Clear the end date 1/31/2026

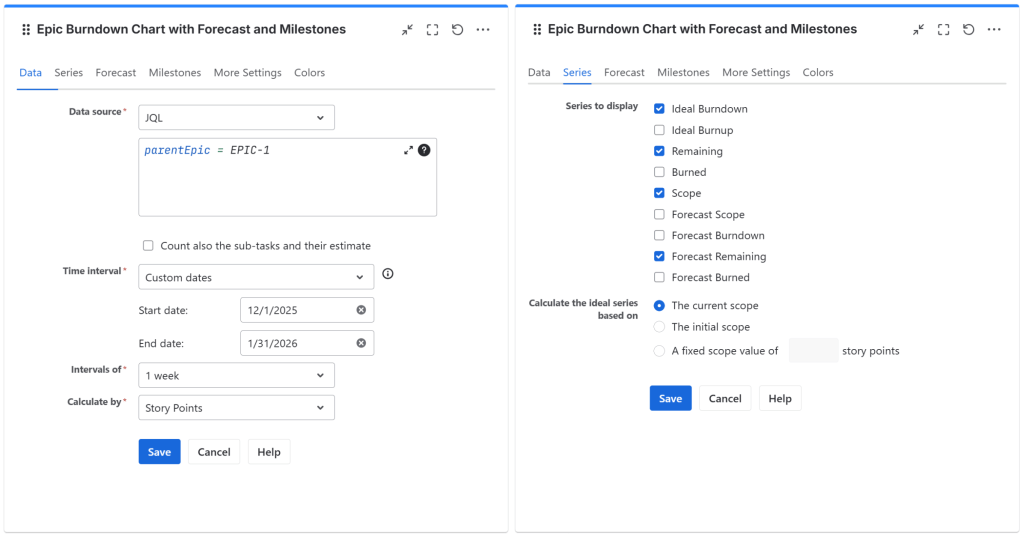(x=361, y=343)
